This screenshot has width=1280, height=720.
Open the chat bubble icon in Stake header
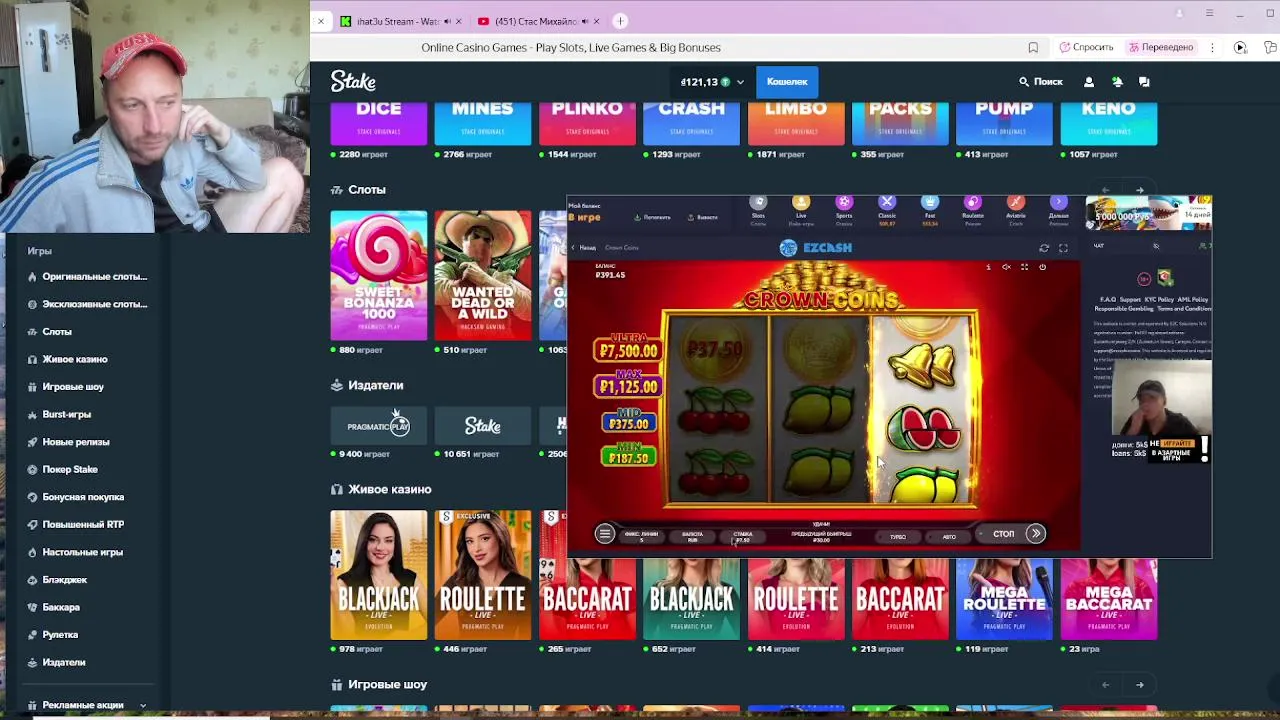(1144, 82)
